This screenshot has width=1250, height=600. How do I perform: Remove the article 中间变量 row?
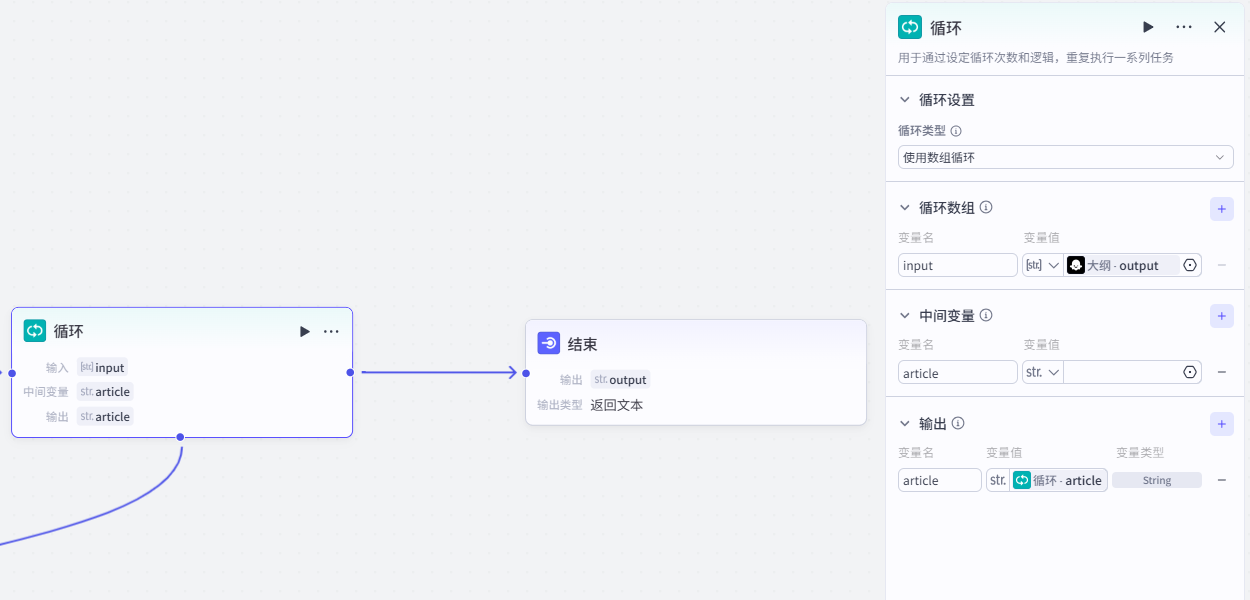(1221, 372)
